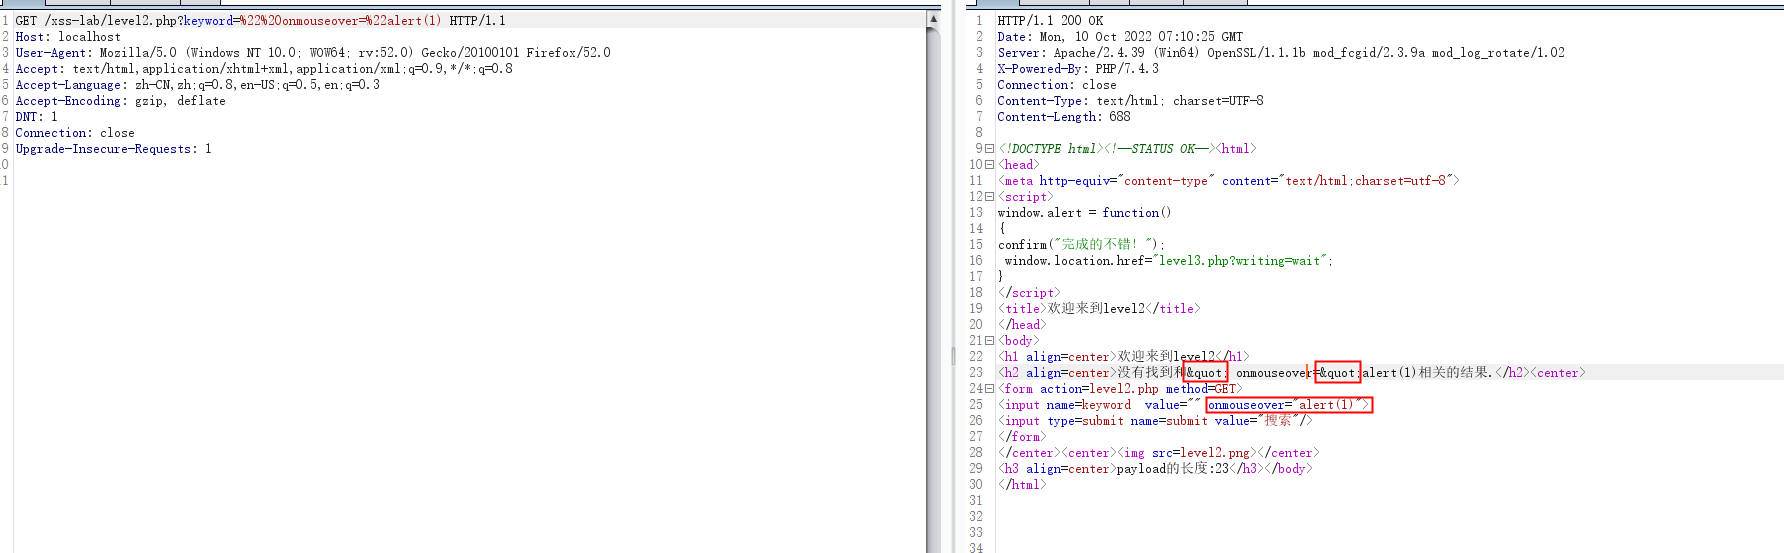Collapse the DOCTYPE html fold on line 9
The width and height of the screenshot is (1784, 553).
990,149
